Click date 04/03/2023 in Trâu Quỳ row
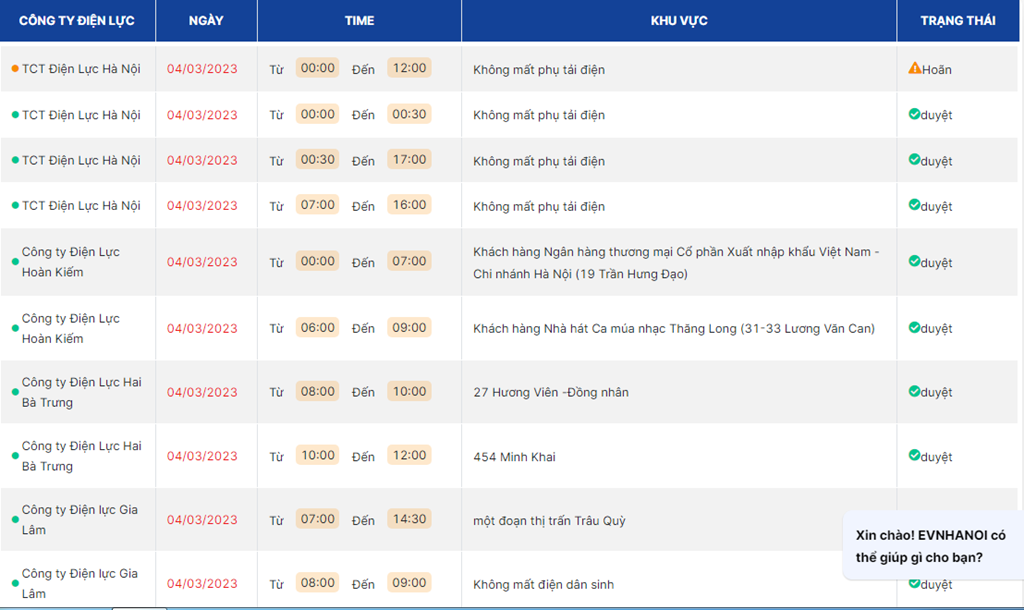 (x=202, y=520)
